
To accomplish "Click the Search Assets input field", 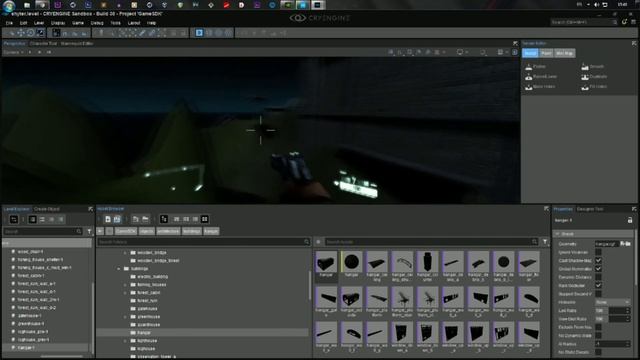I will 431,242.
